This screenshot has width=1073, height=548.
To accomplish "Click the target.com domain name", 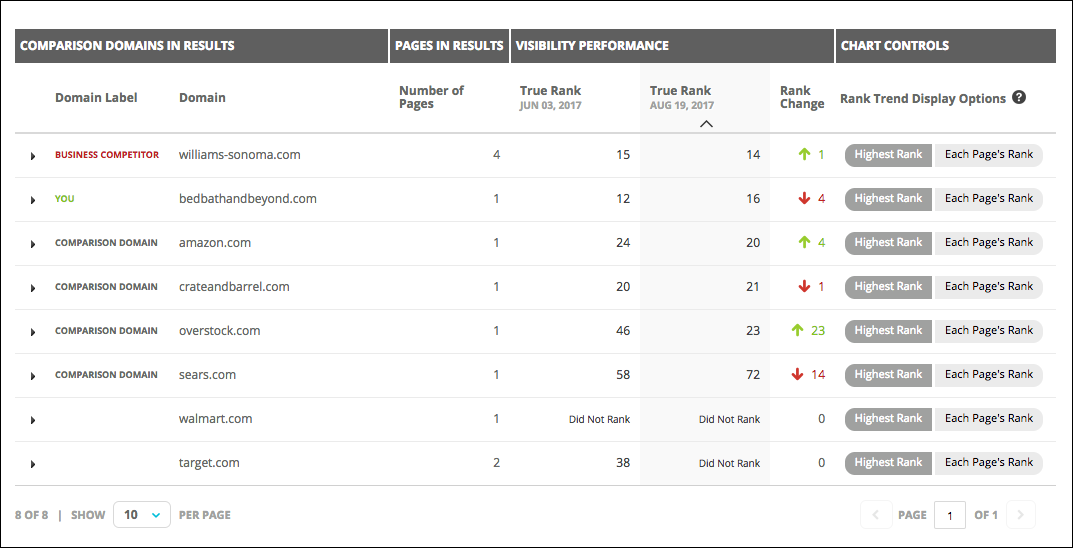I will coord(209,462).
